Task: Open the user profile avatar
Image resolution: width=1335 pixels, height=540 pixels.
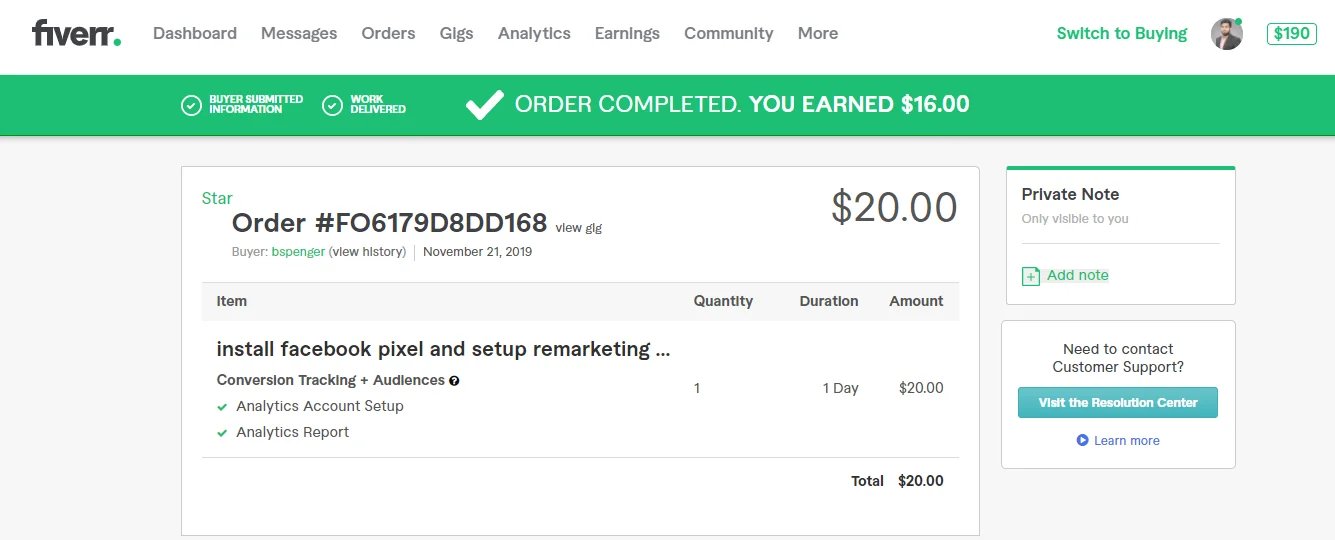Action: click(x=1226, y=34)
